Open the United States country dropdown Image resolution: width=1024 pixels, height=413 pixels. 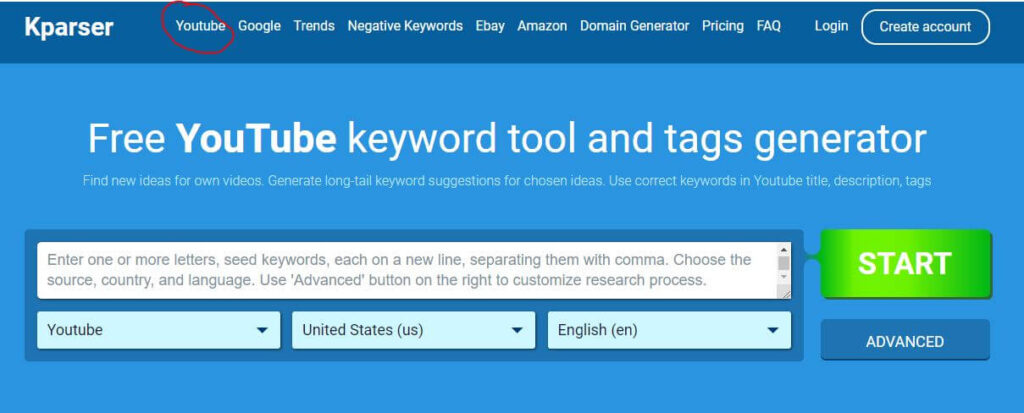[413, 330]
